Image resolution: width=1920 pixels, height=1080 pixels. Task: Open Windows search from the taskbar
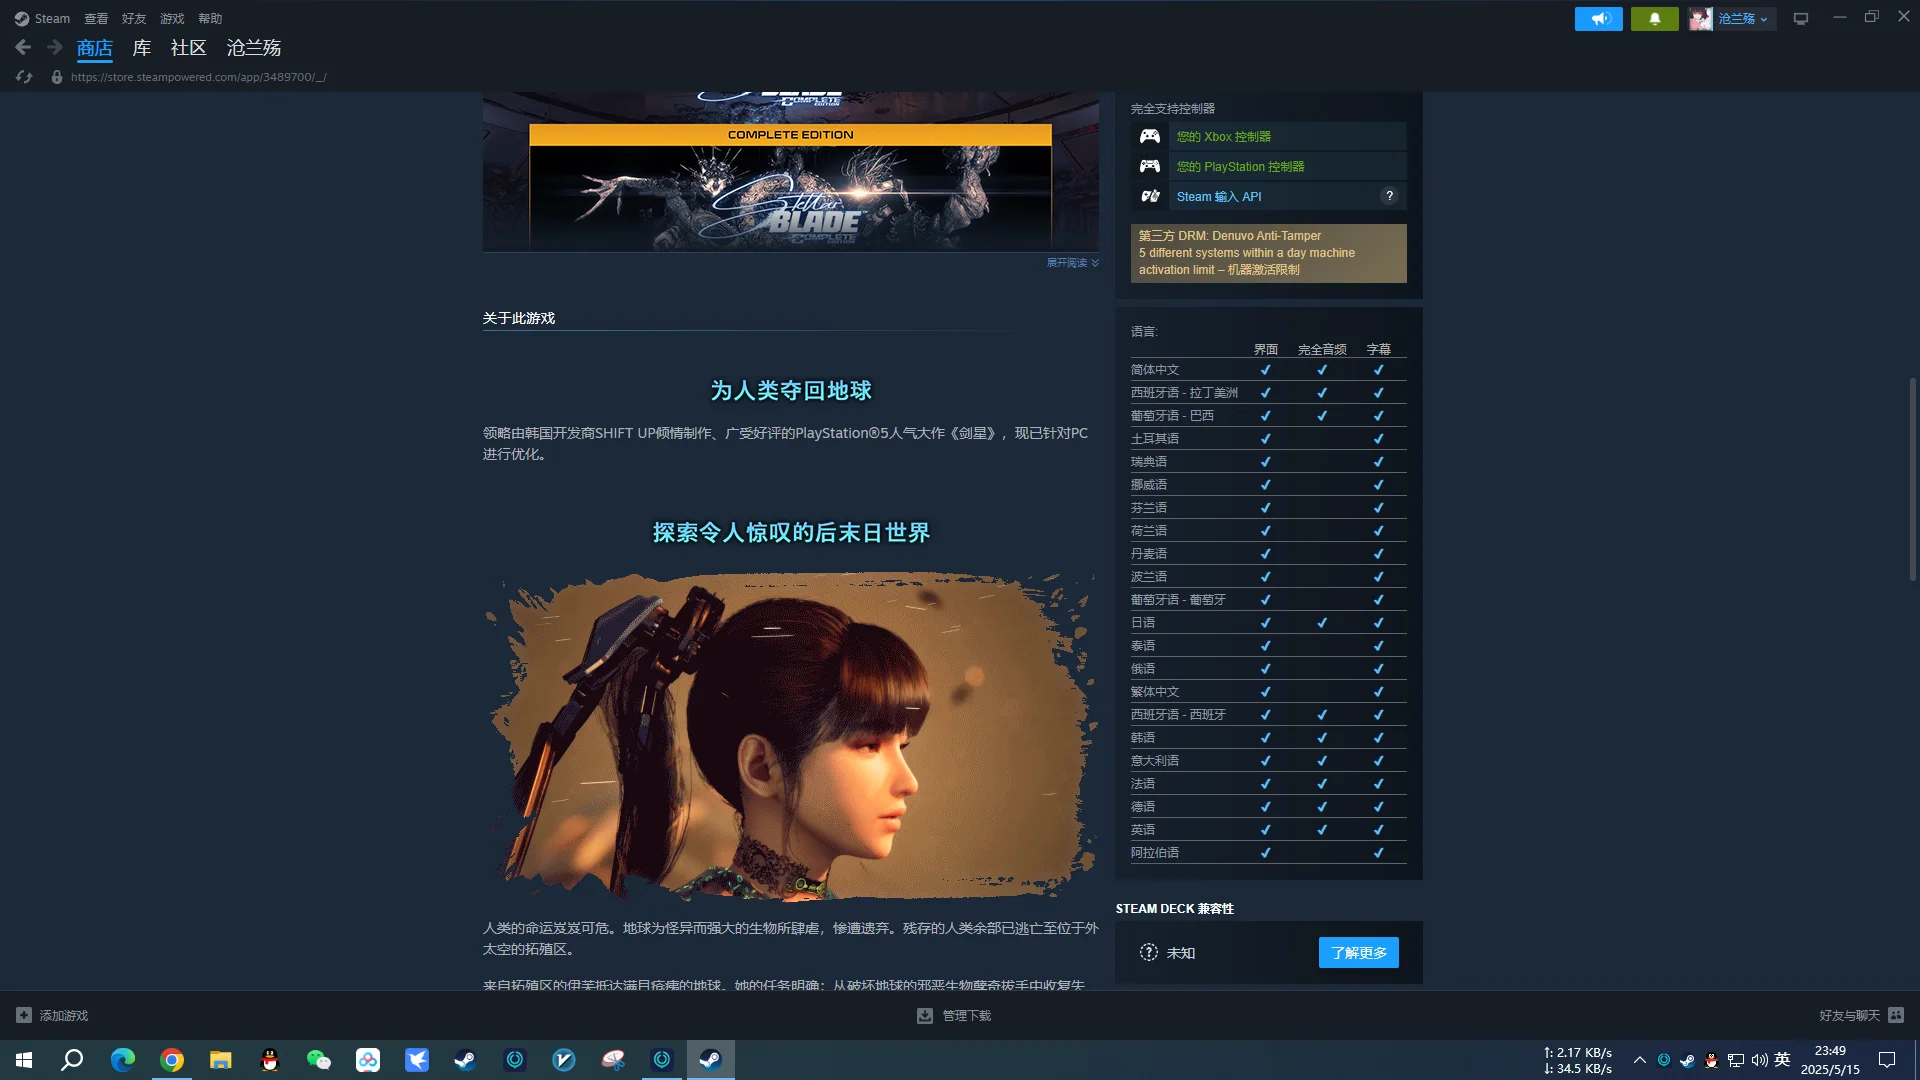tap(72, 1060)
